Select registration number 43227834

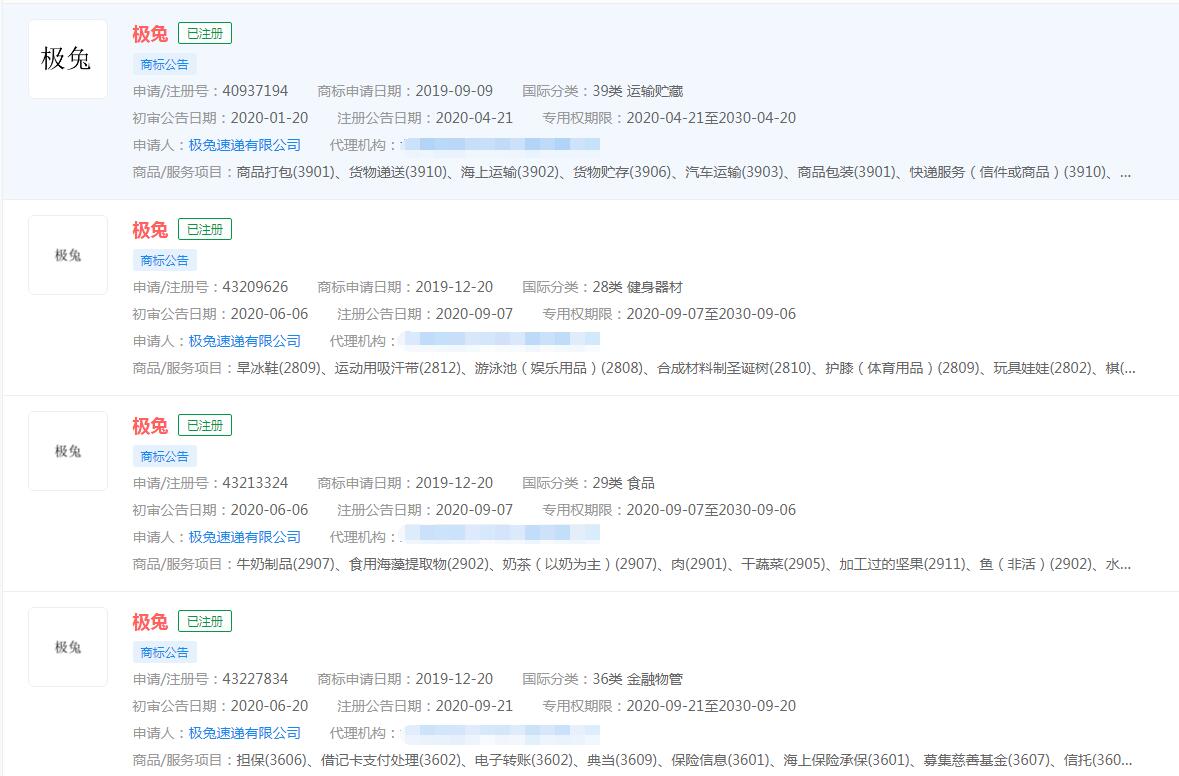click(x=255, y=679)
